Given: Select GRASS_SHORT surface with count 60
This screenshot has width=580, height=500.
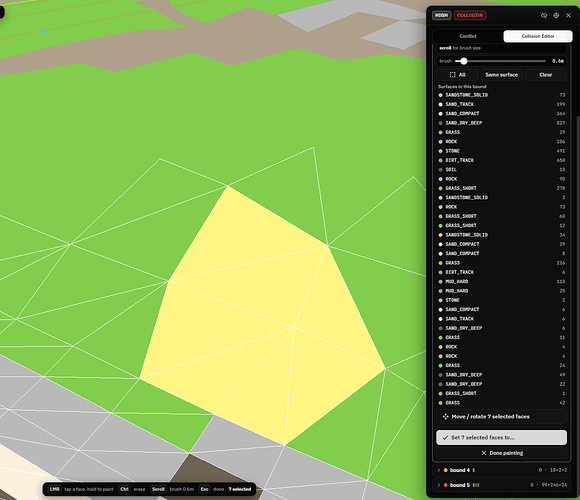Looking at the screenshot, I should 501,216.
